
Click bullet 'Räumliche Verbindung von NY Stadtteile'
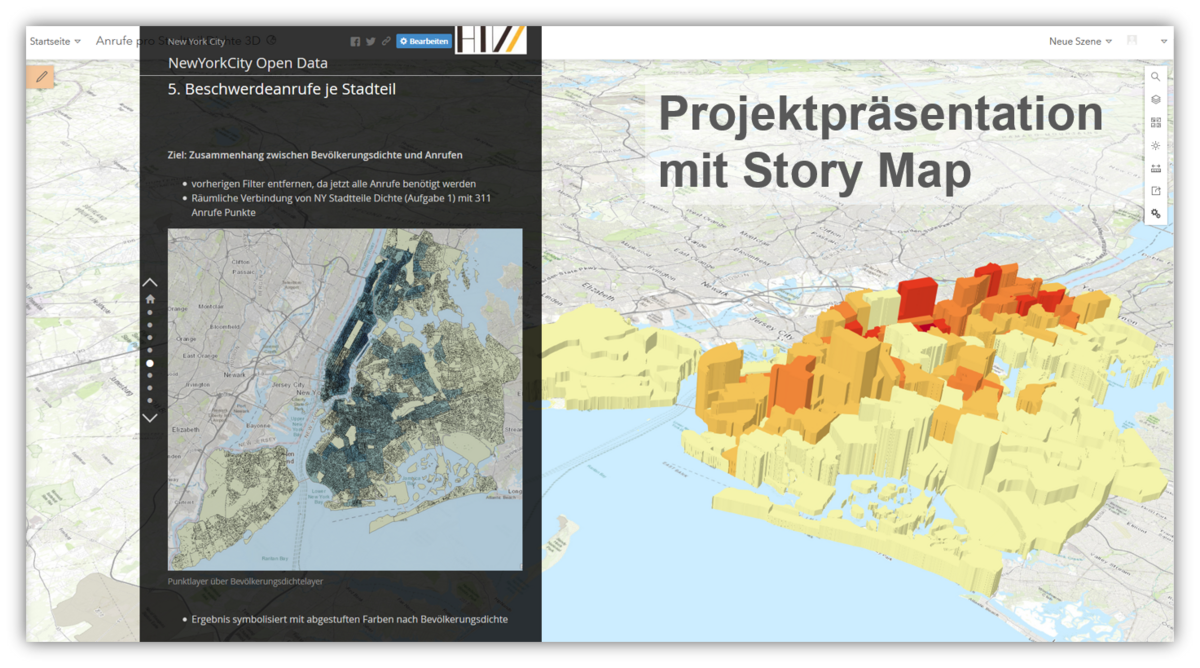coord(341,205)
